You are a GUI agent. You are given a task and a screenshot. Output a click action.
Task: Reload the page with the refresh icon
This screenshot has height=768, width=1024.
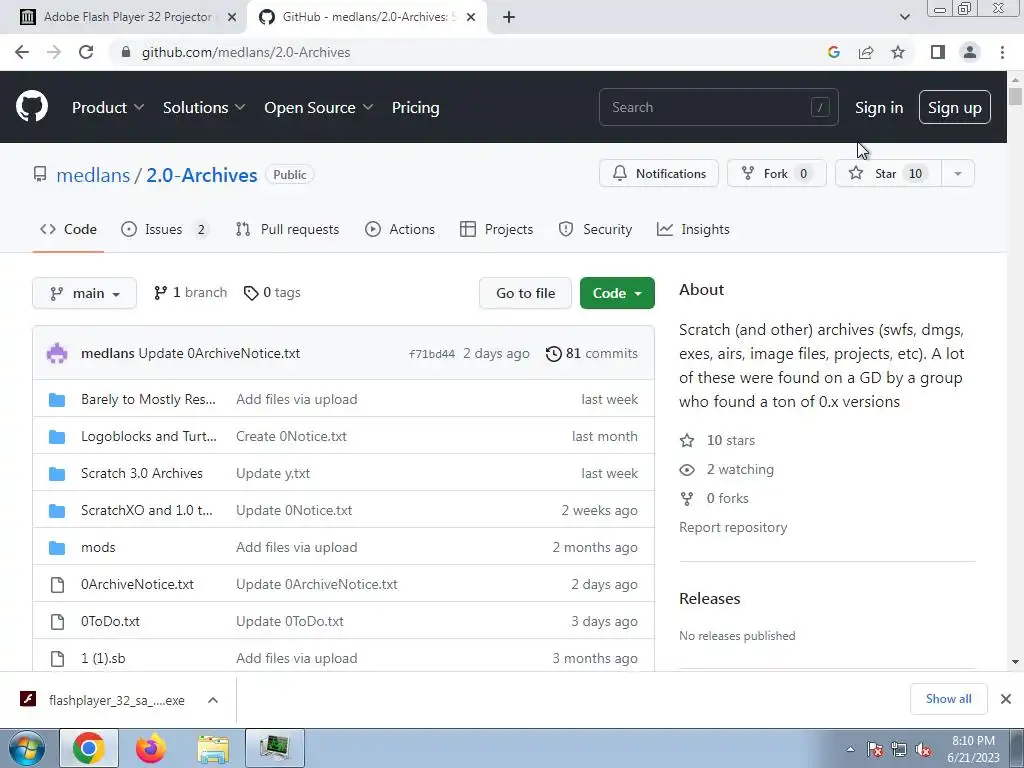point(86,52)
